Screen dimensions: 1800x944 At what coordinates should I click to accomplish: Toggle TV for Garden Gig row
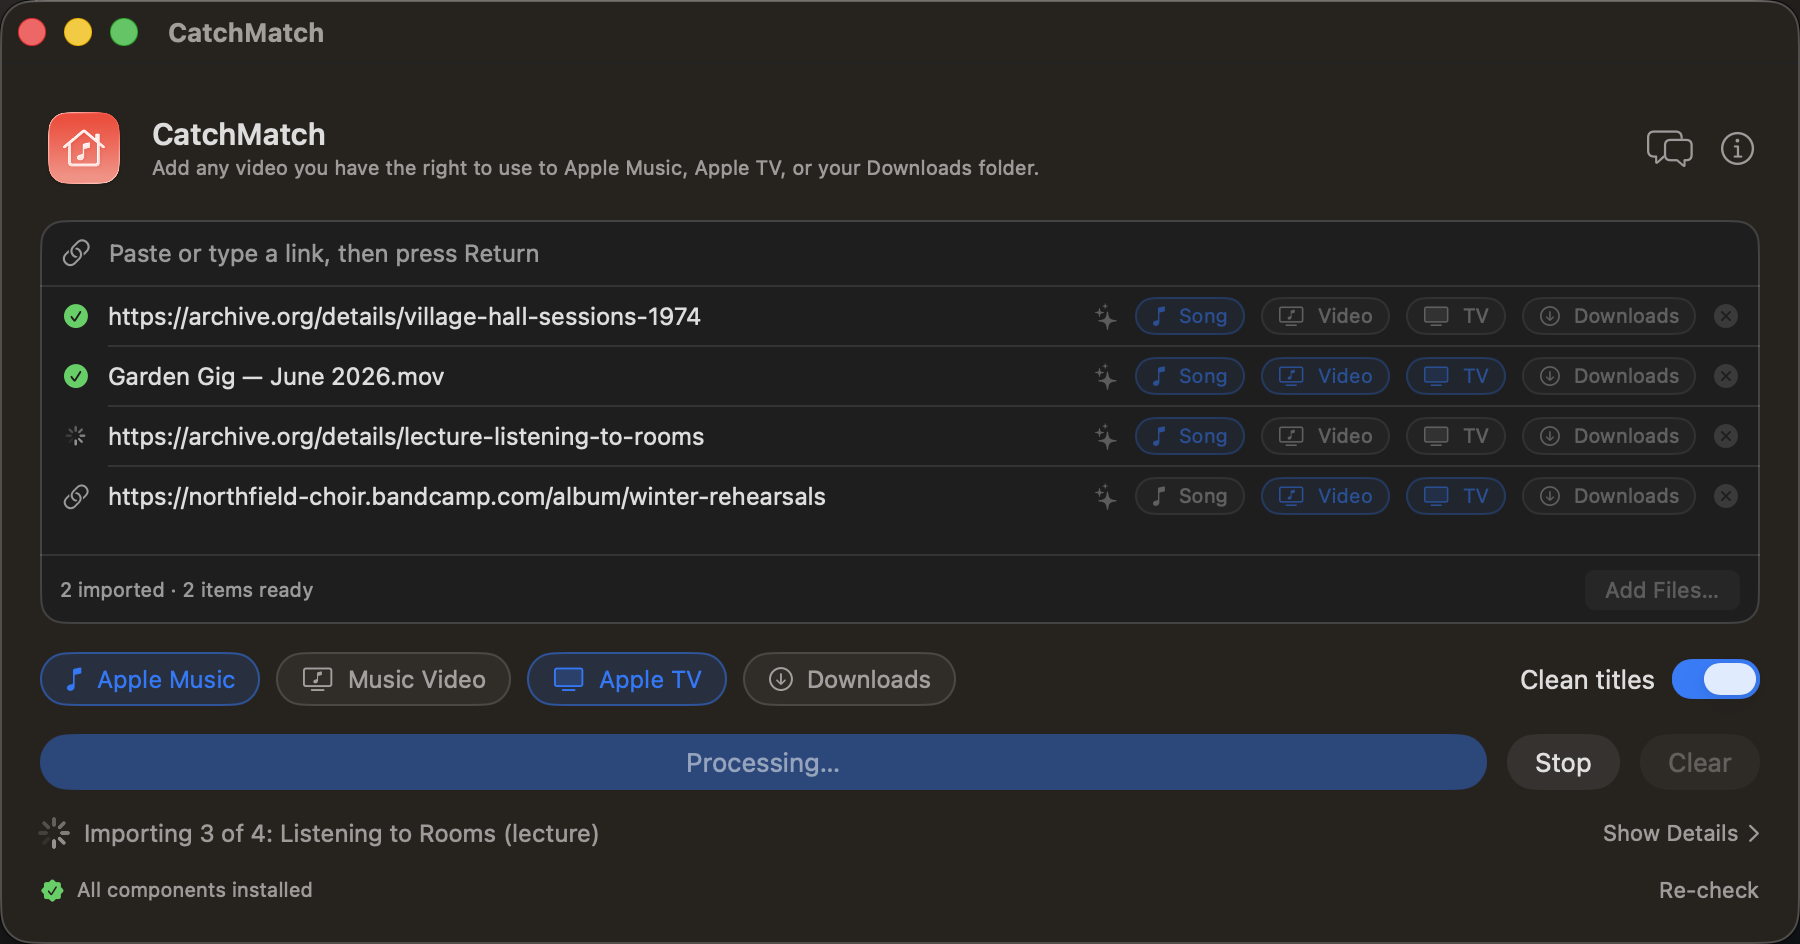(1456, 376)
